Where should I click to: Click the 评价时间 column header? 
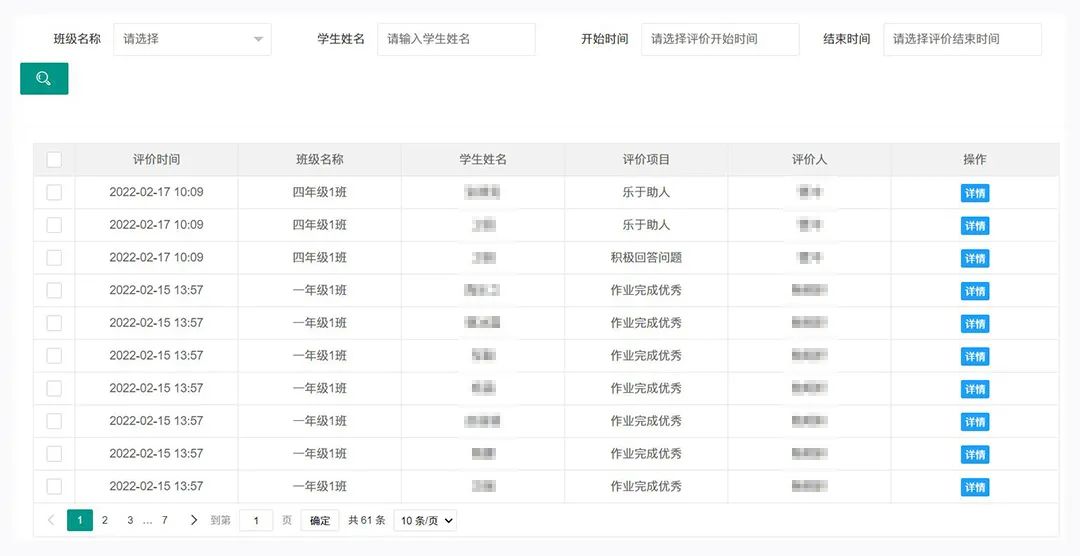156,160
